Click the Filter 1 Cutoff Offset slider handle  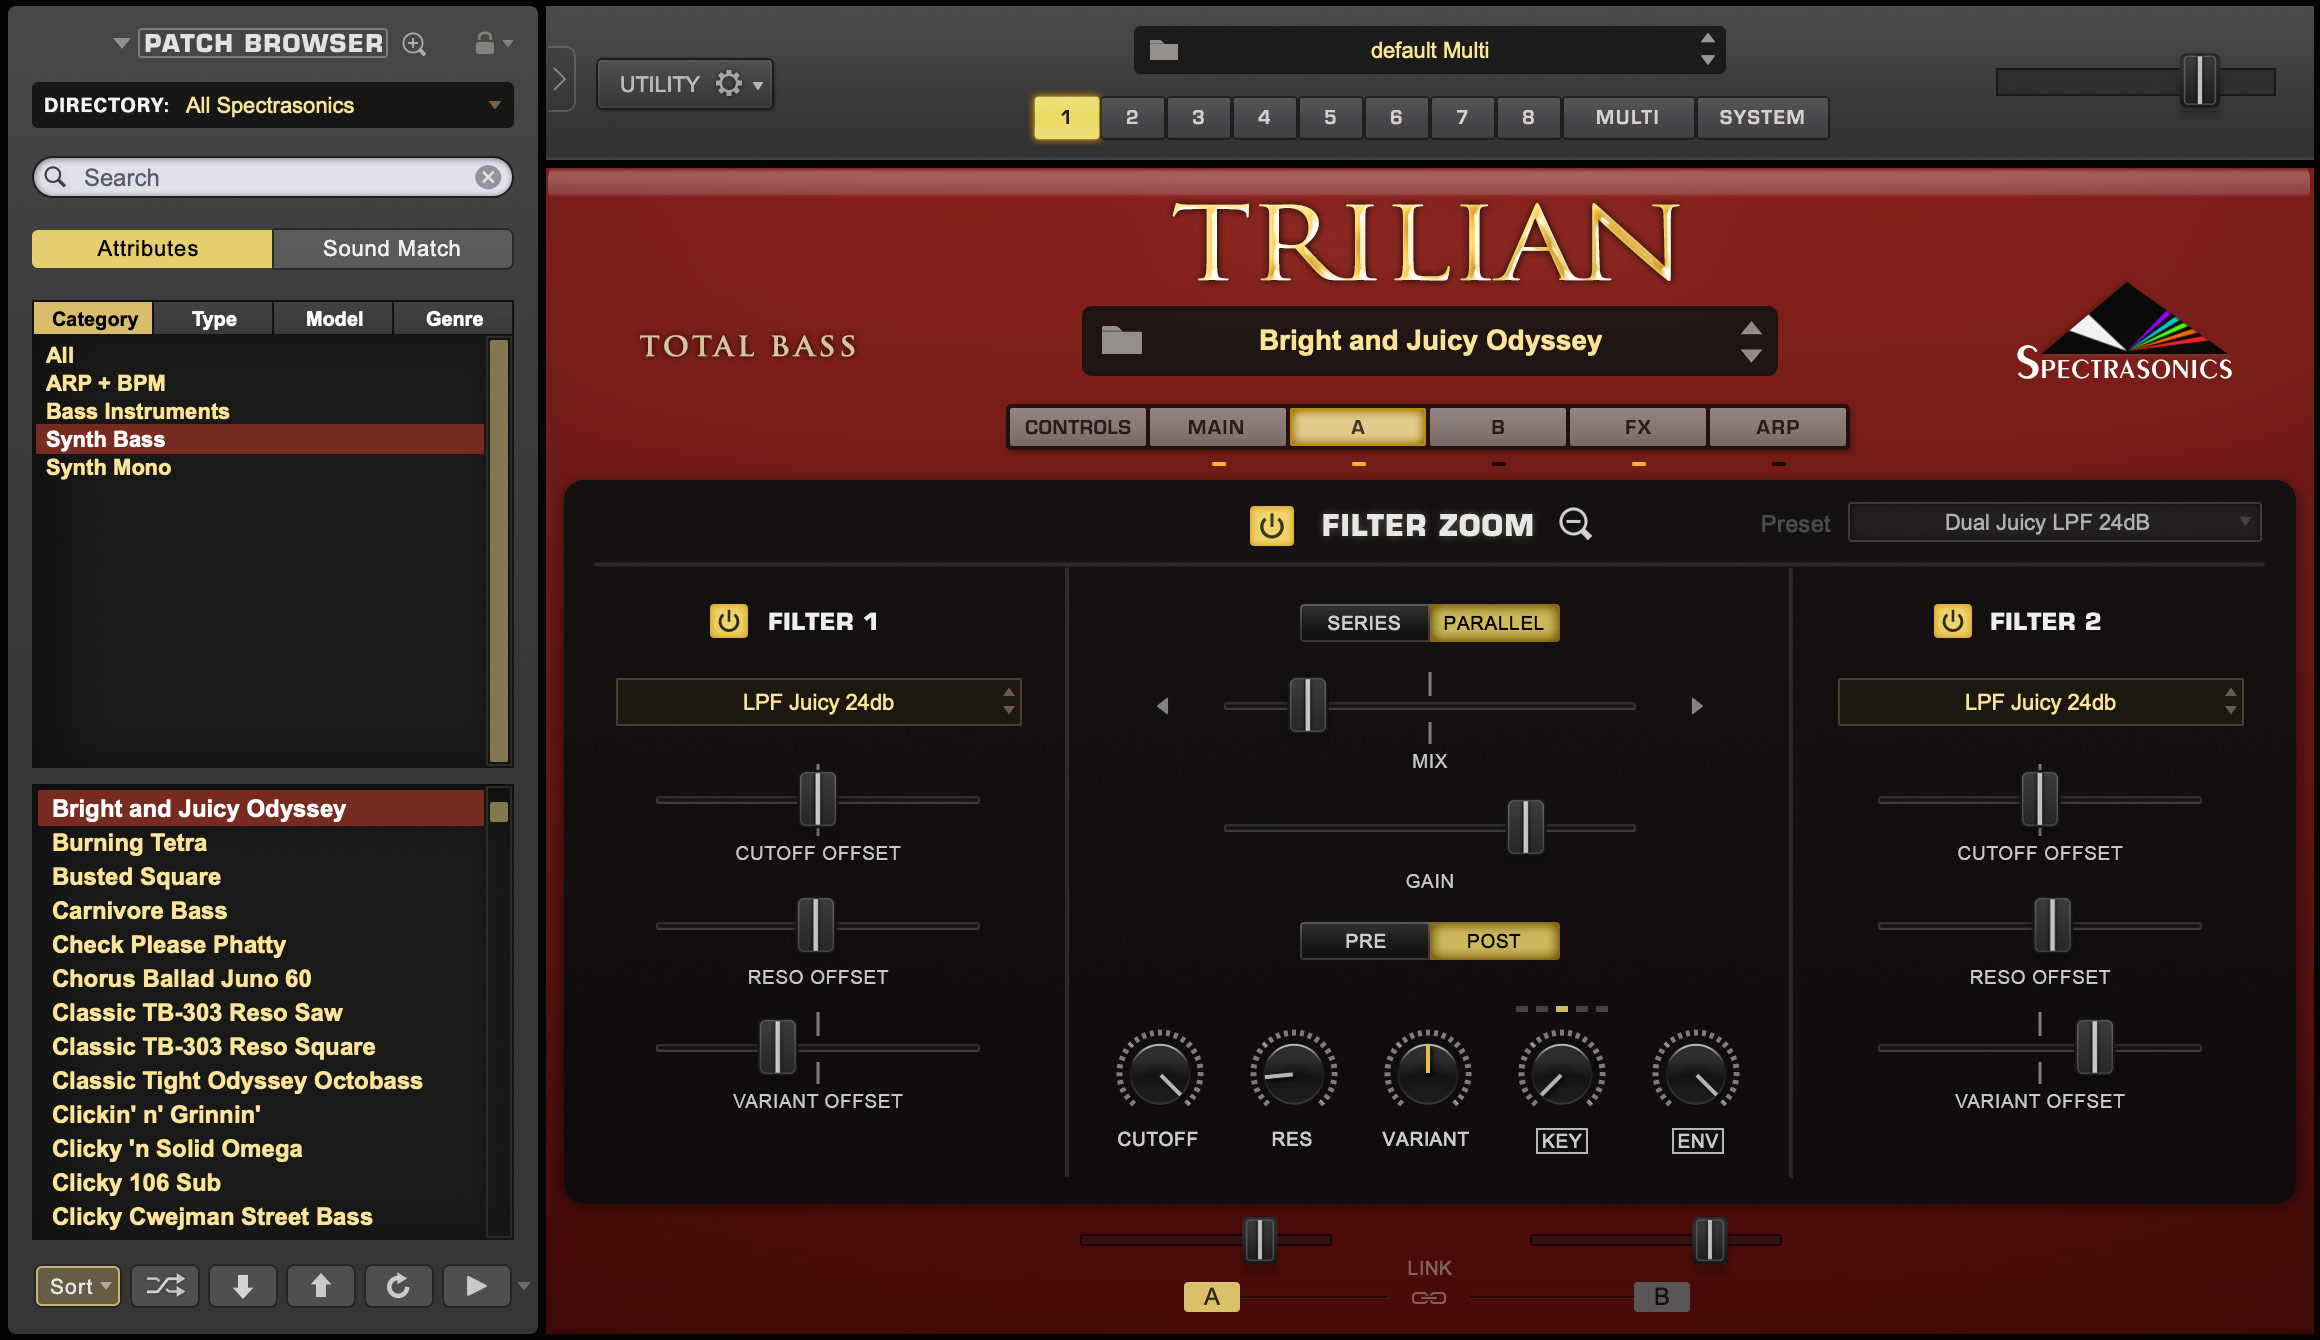(x=817, y=798)
